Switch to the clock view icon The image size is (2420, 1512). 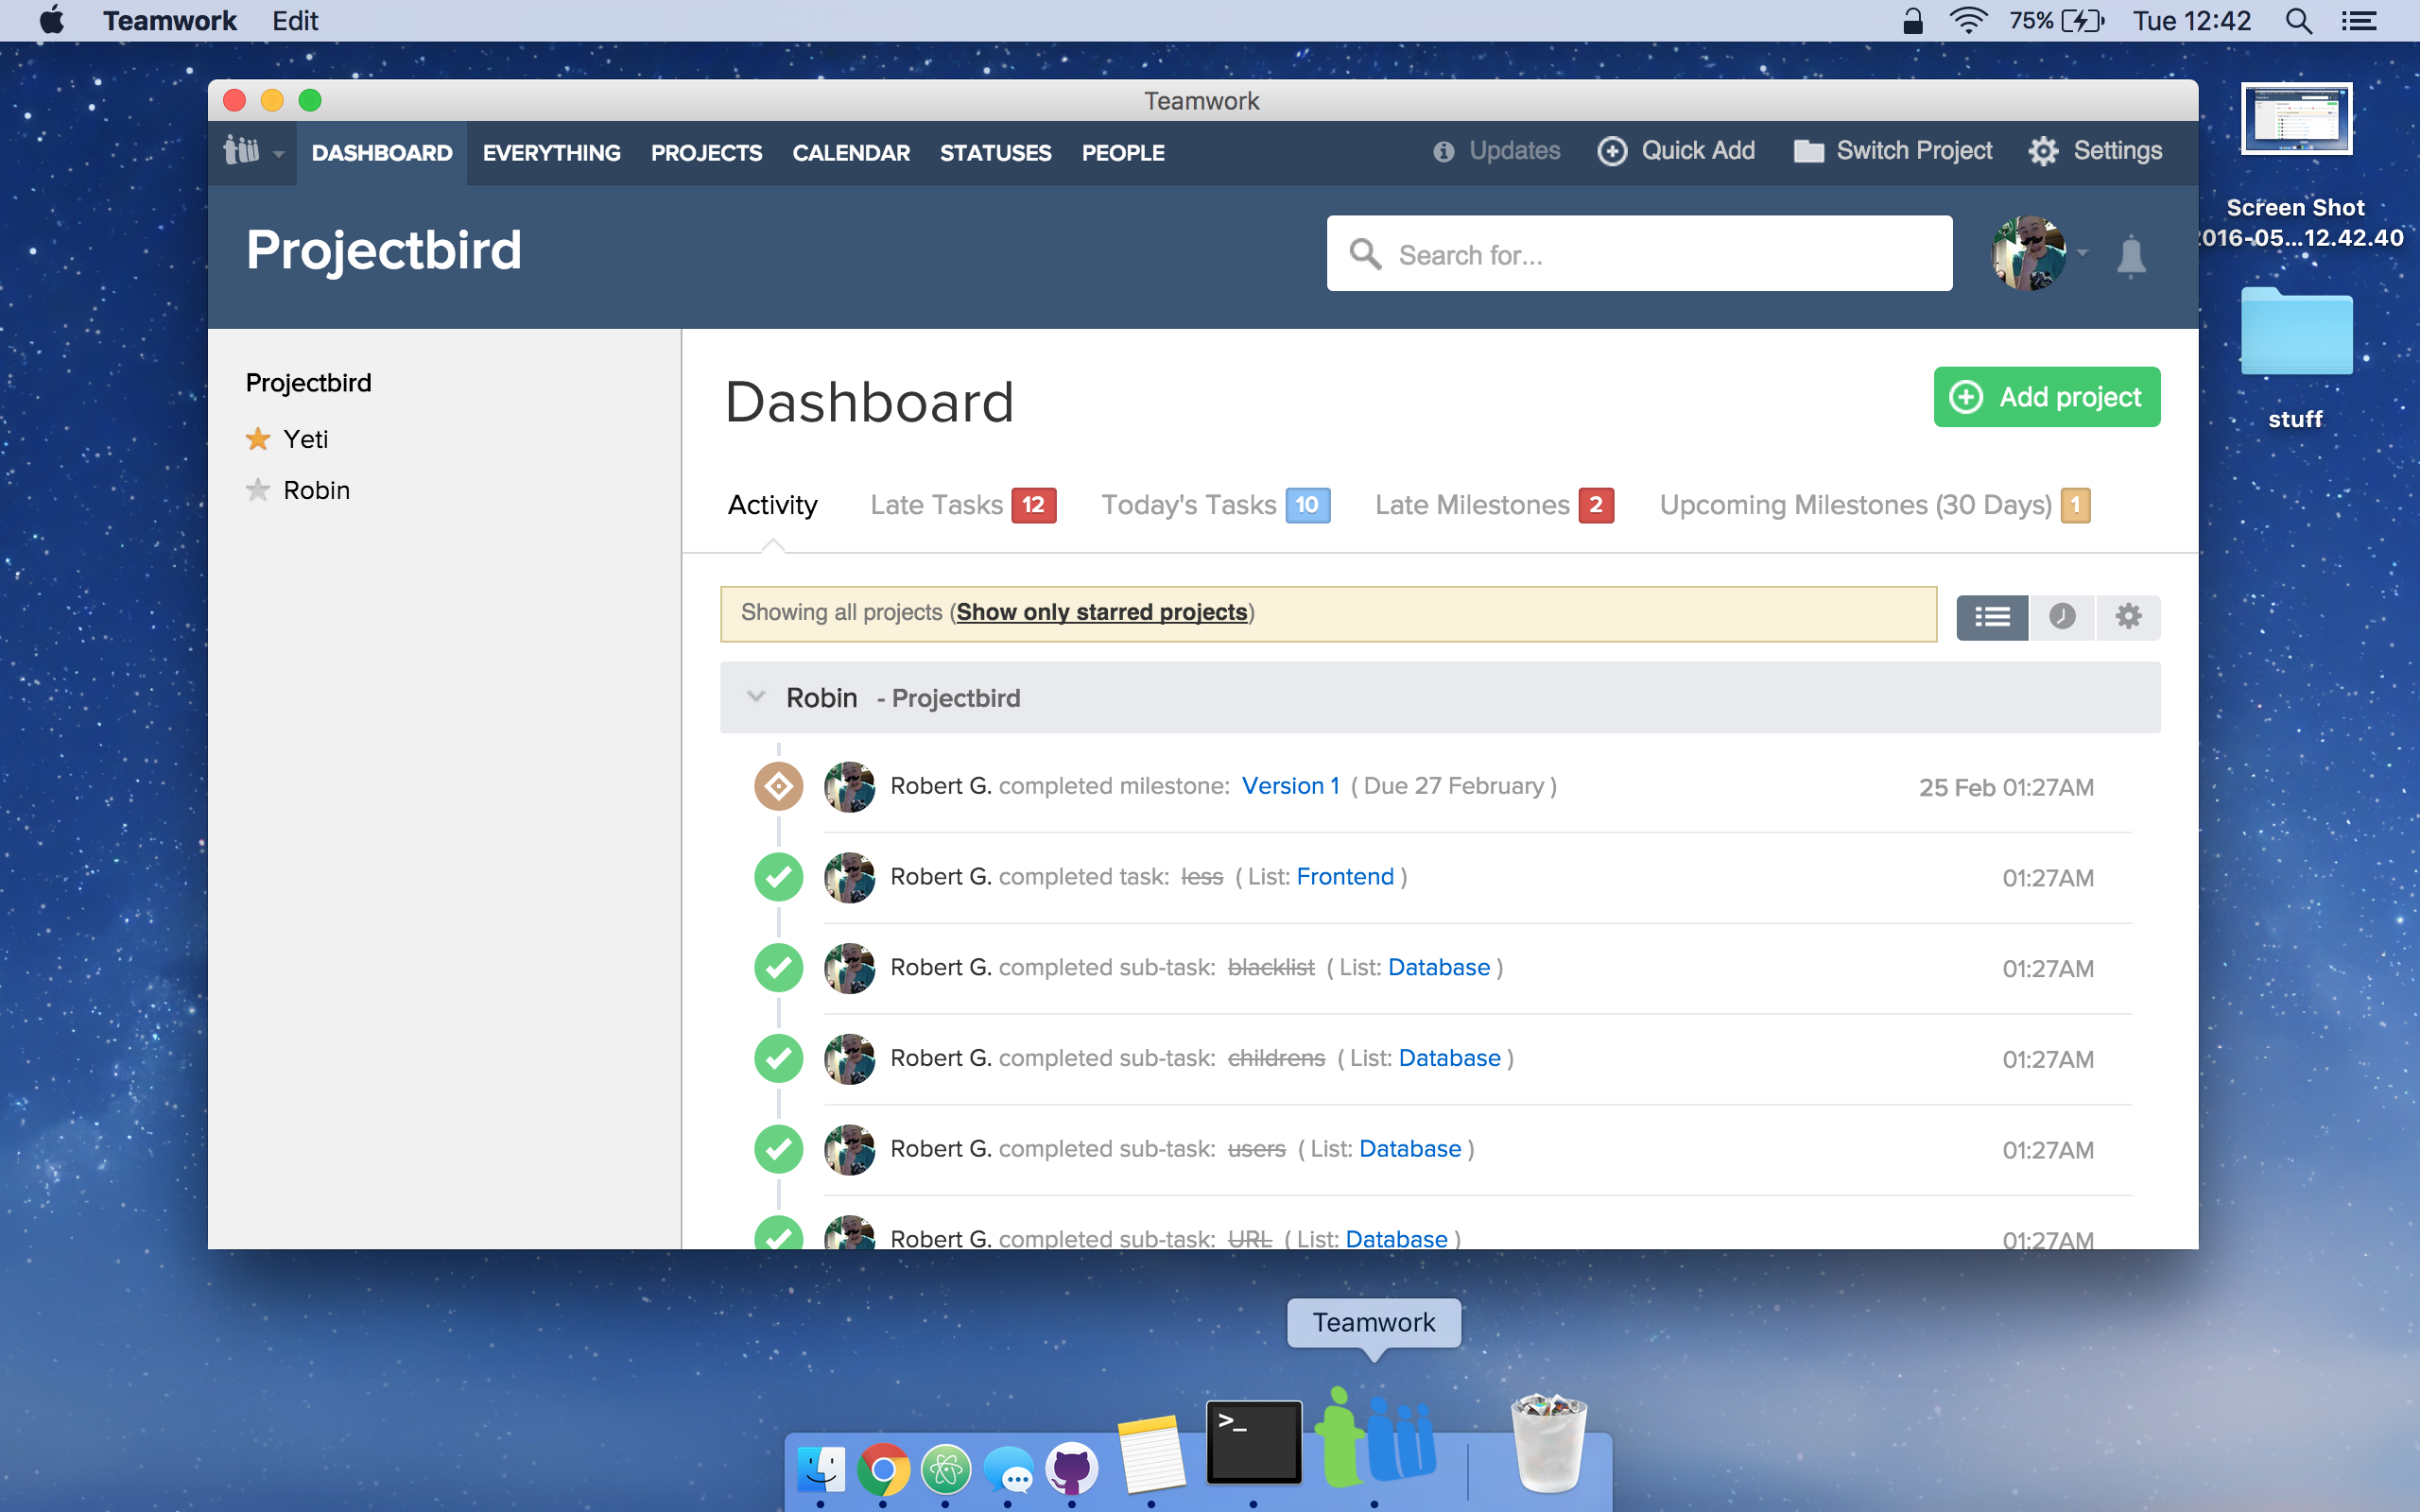tap(2062, 617)
